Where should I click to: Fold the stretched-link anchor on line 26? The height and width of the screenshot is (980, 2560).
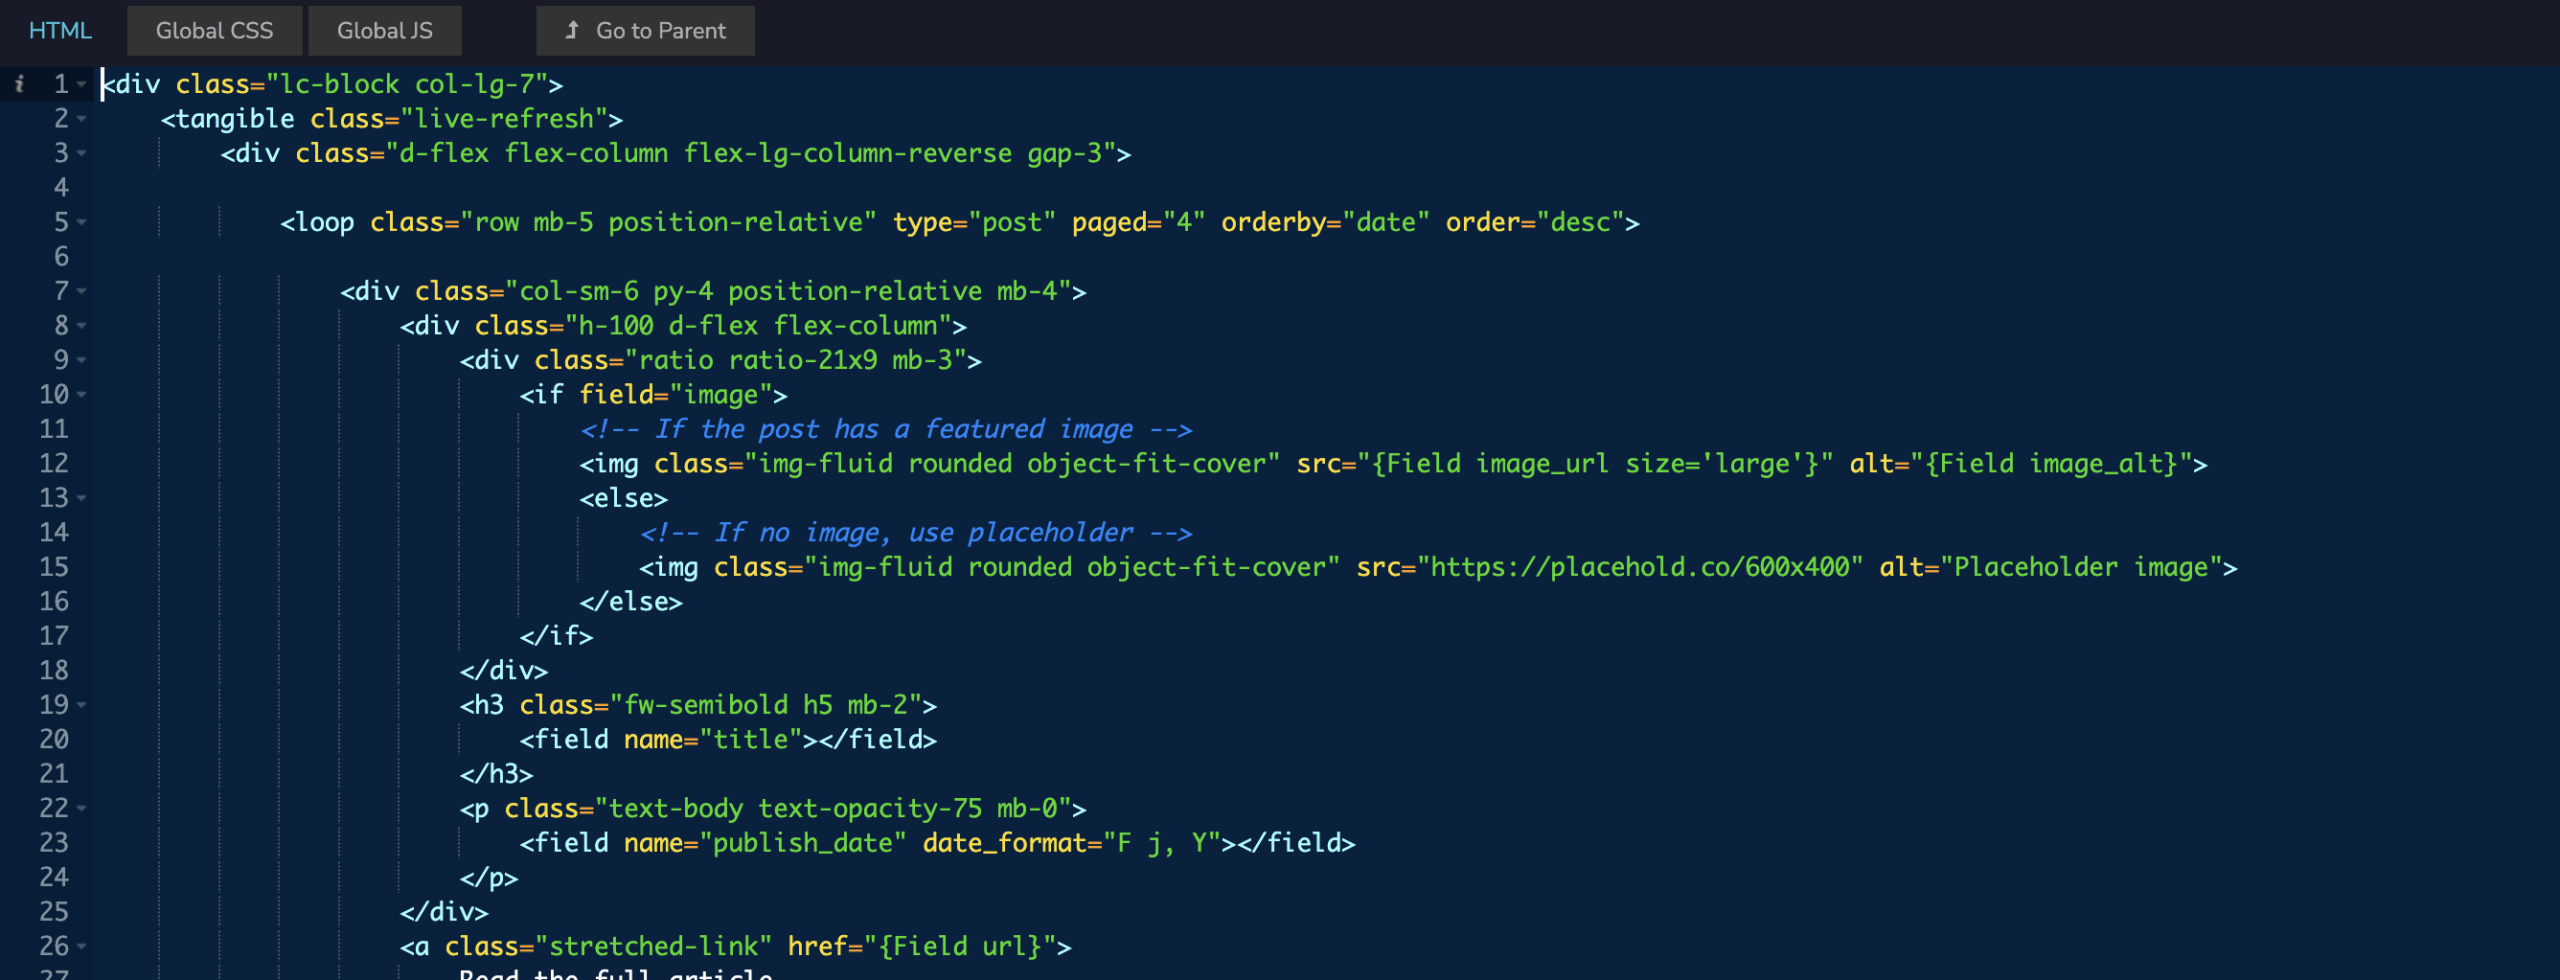click(82, 946)
